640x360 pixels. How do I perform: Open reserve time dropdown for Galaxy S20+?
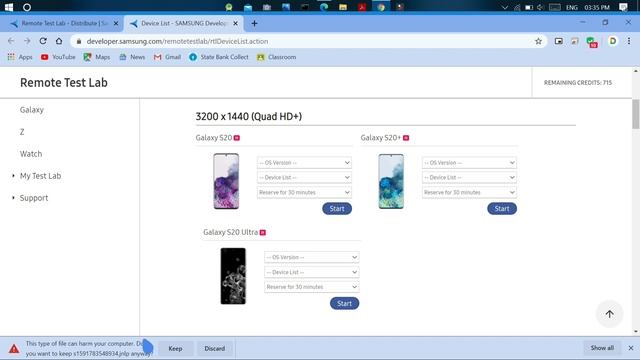coord(469,192)
